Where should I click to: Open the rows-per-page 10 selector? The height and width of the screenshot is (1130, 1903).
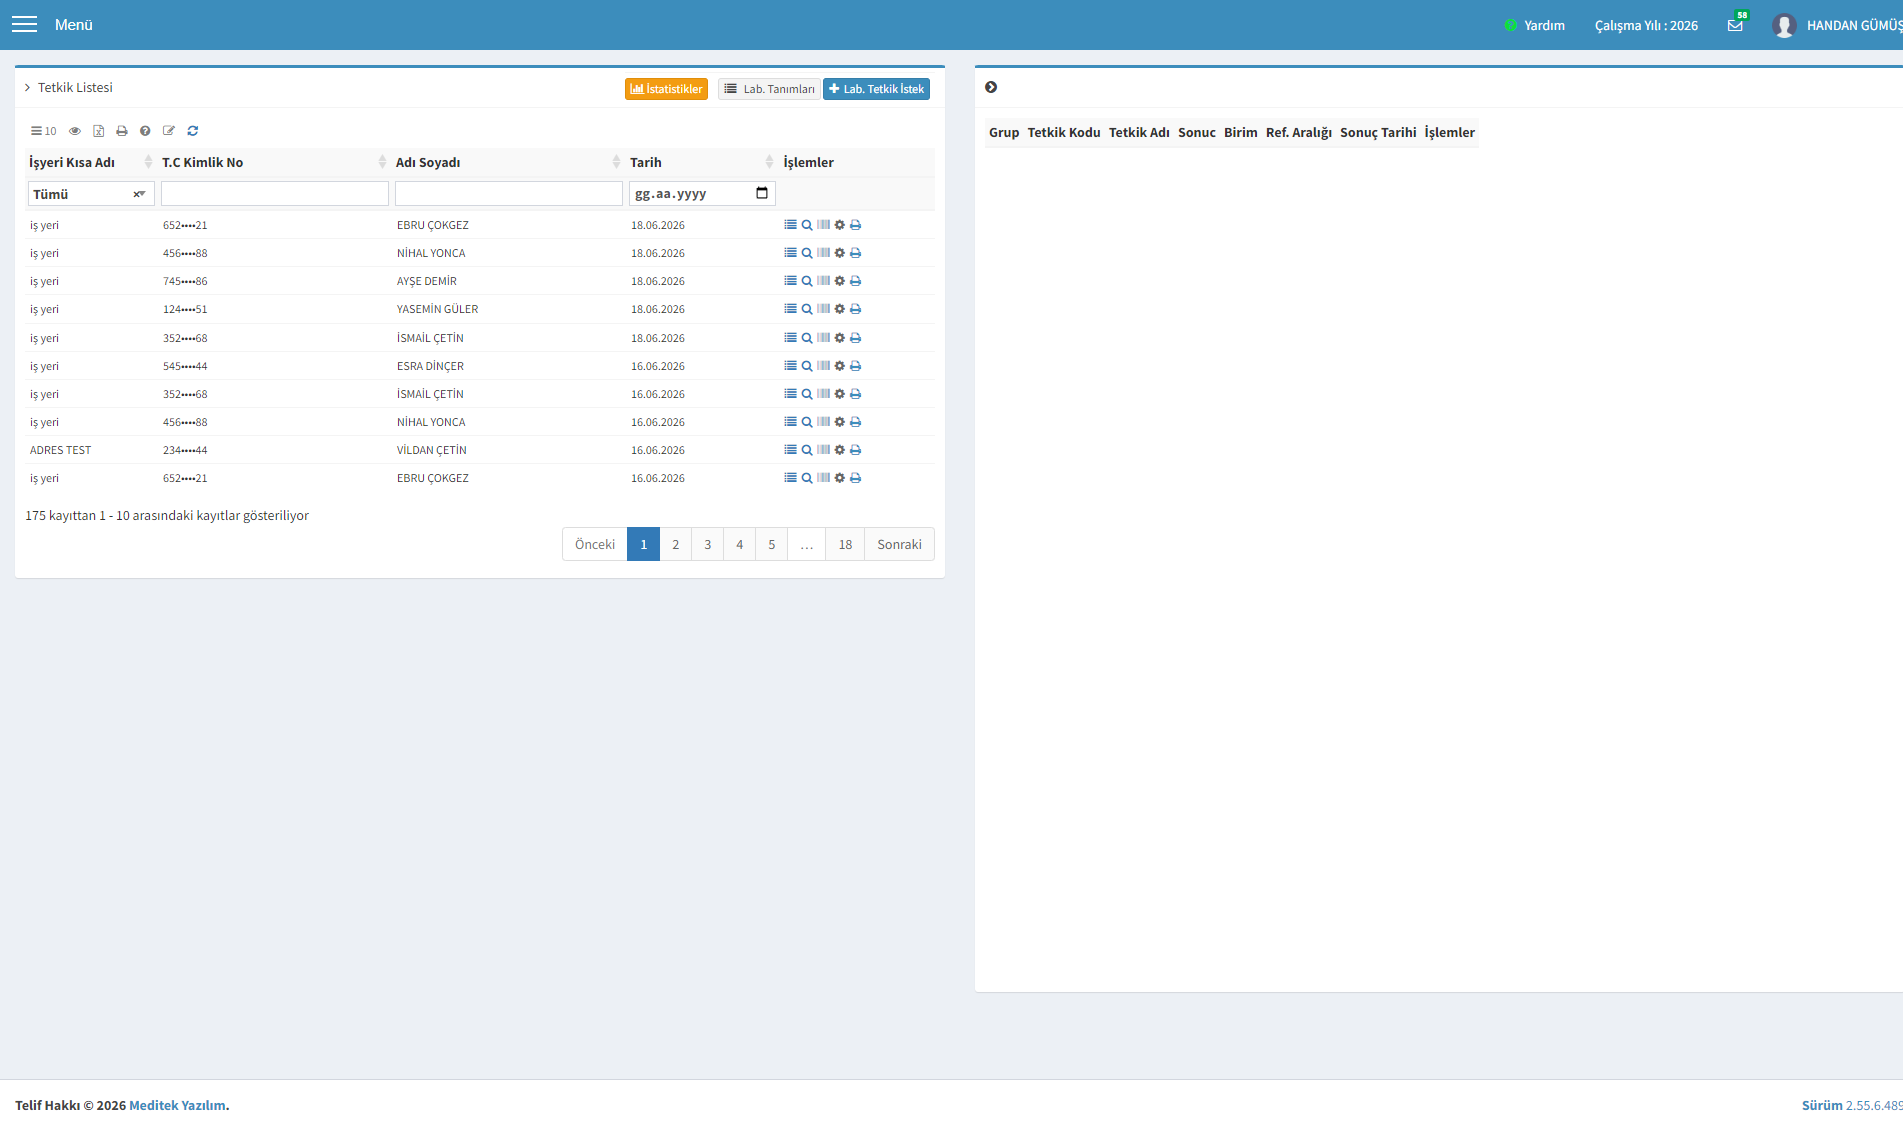pos(43,131)
